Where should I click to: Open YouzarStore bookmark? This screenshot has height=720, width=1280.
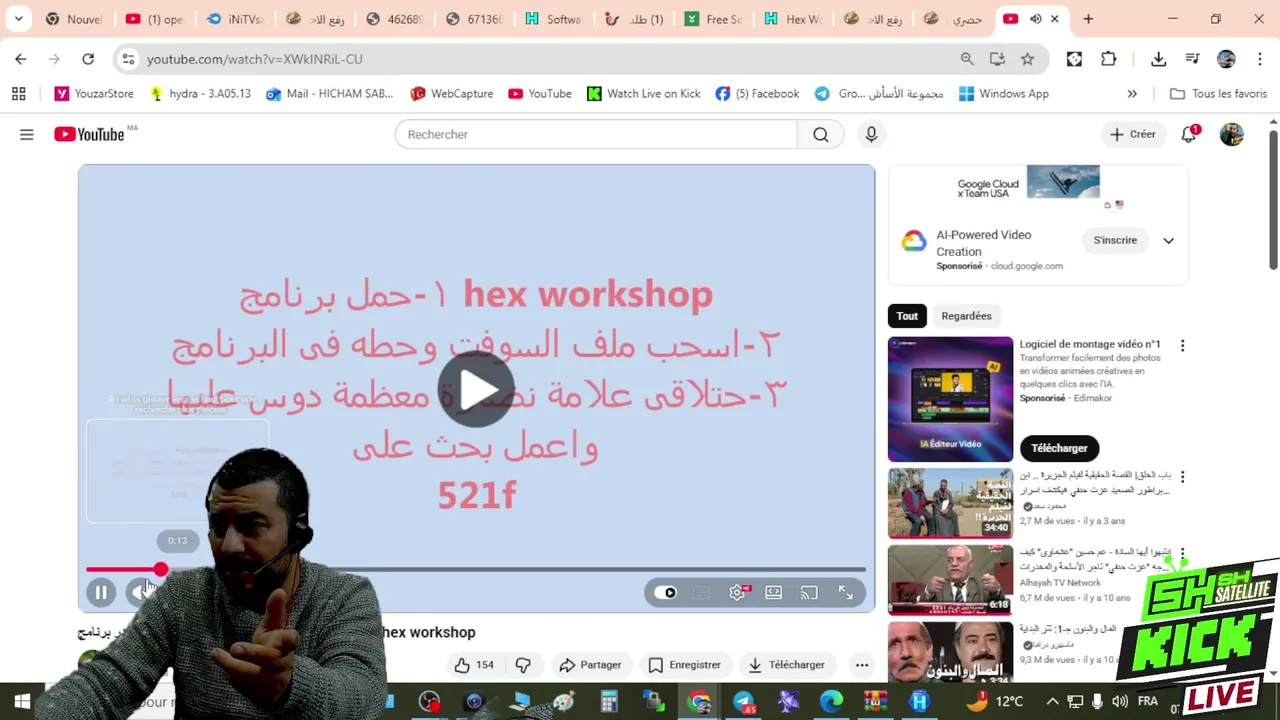pos(94,94)
